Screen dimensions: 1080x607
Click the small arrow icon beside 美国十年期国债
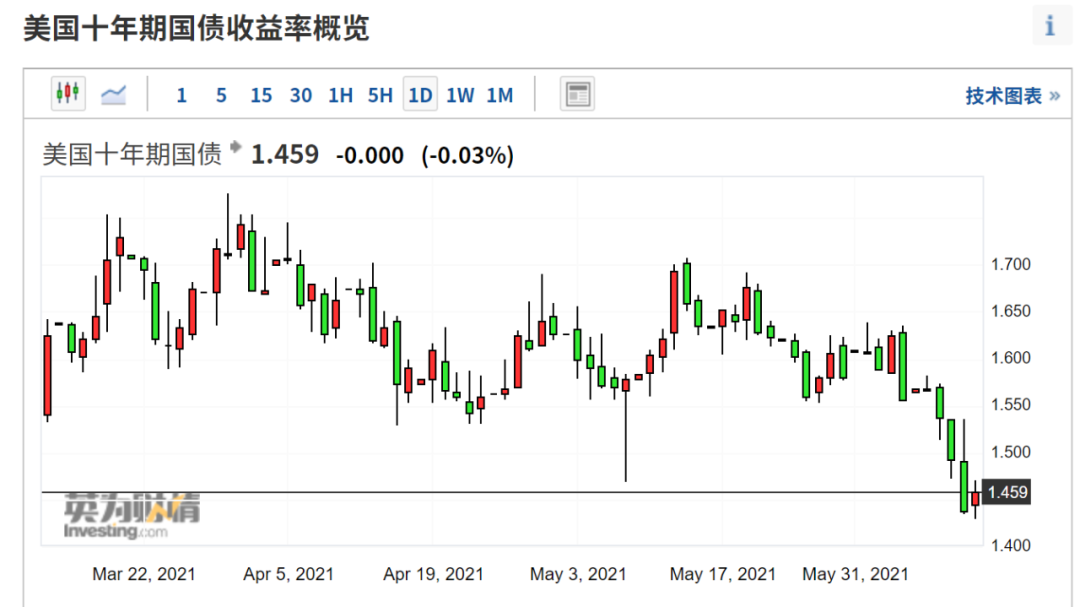(x=236, y=146)
